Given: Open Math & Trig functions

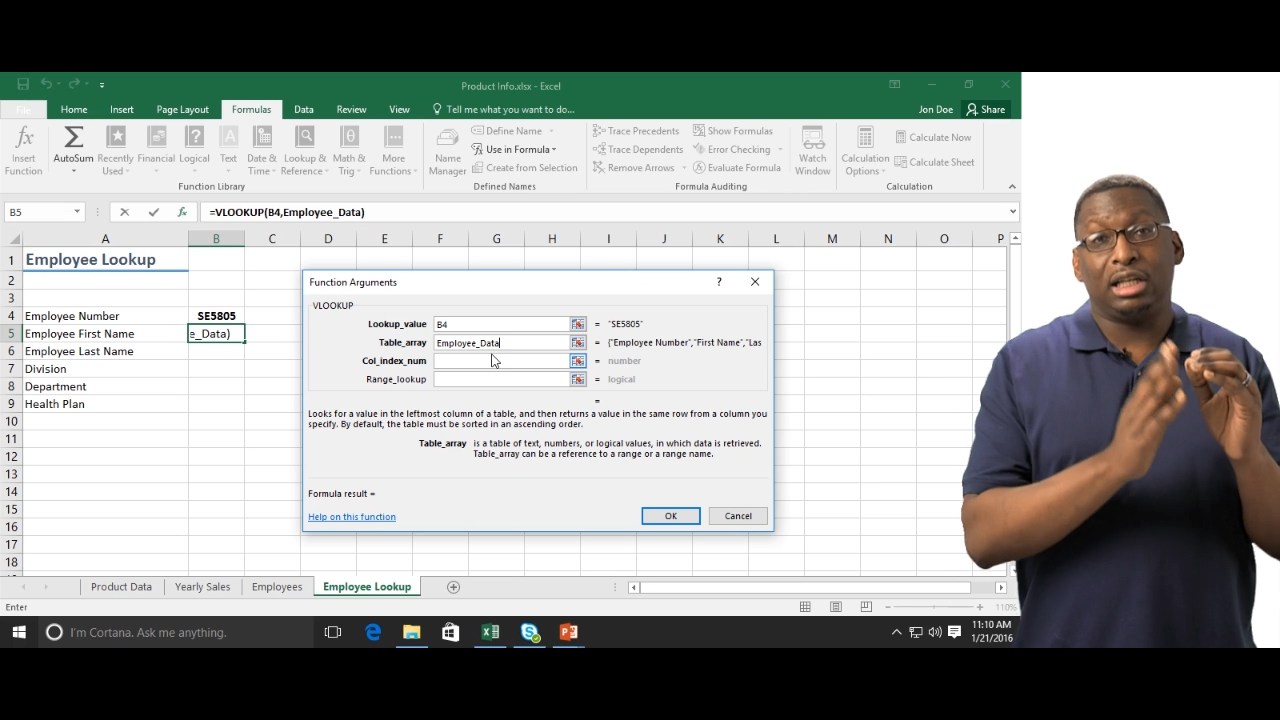Looking at the screenshot, I should 349,150.
